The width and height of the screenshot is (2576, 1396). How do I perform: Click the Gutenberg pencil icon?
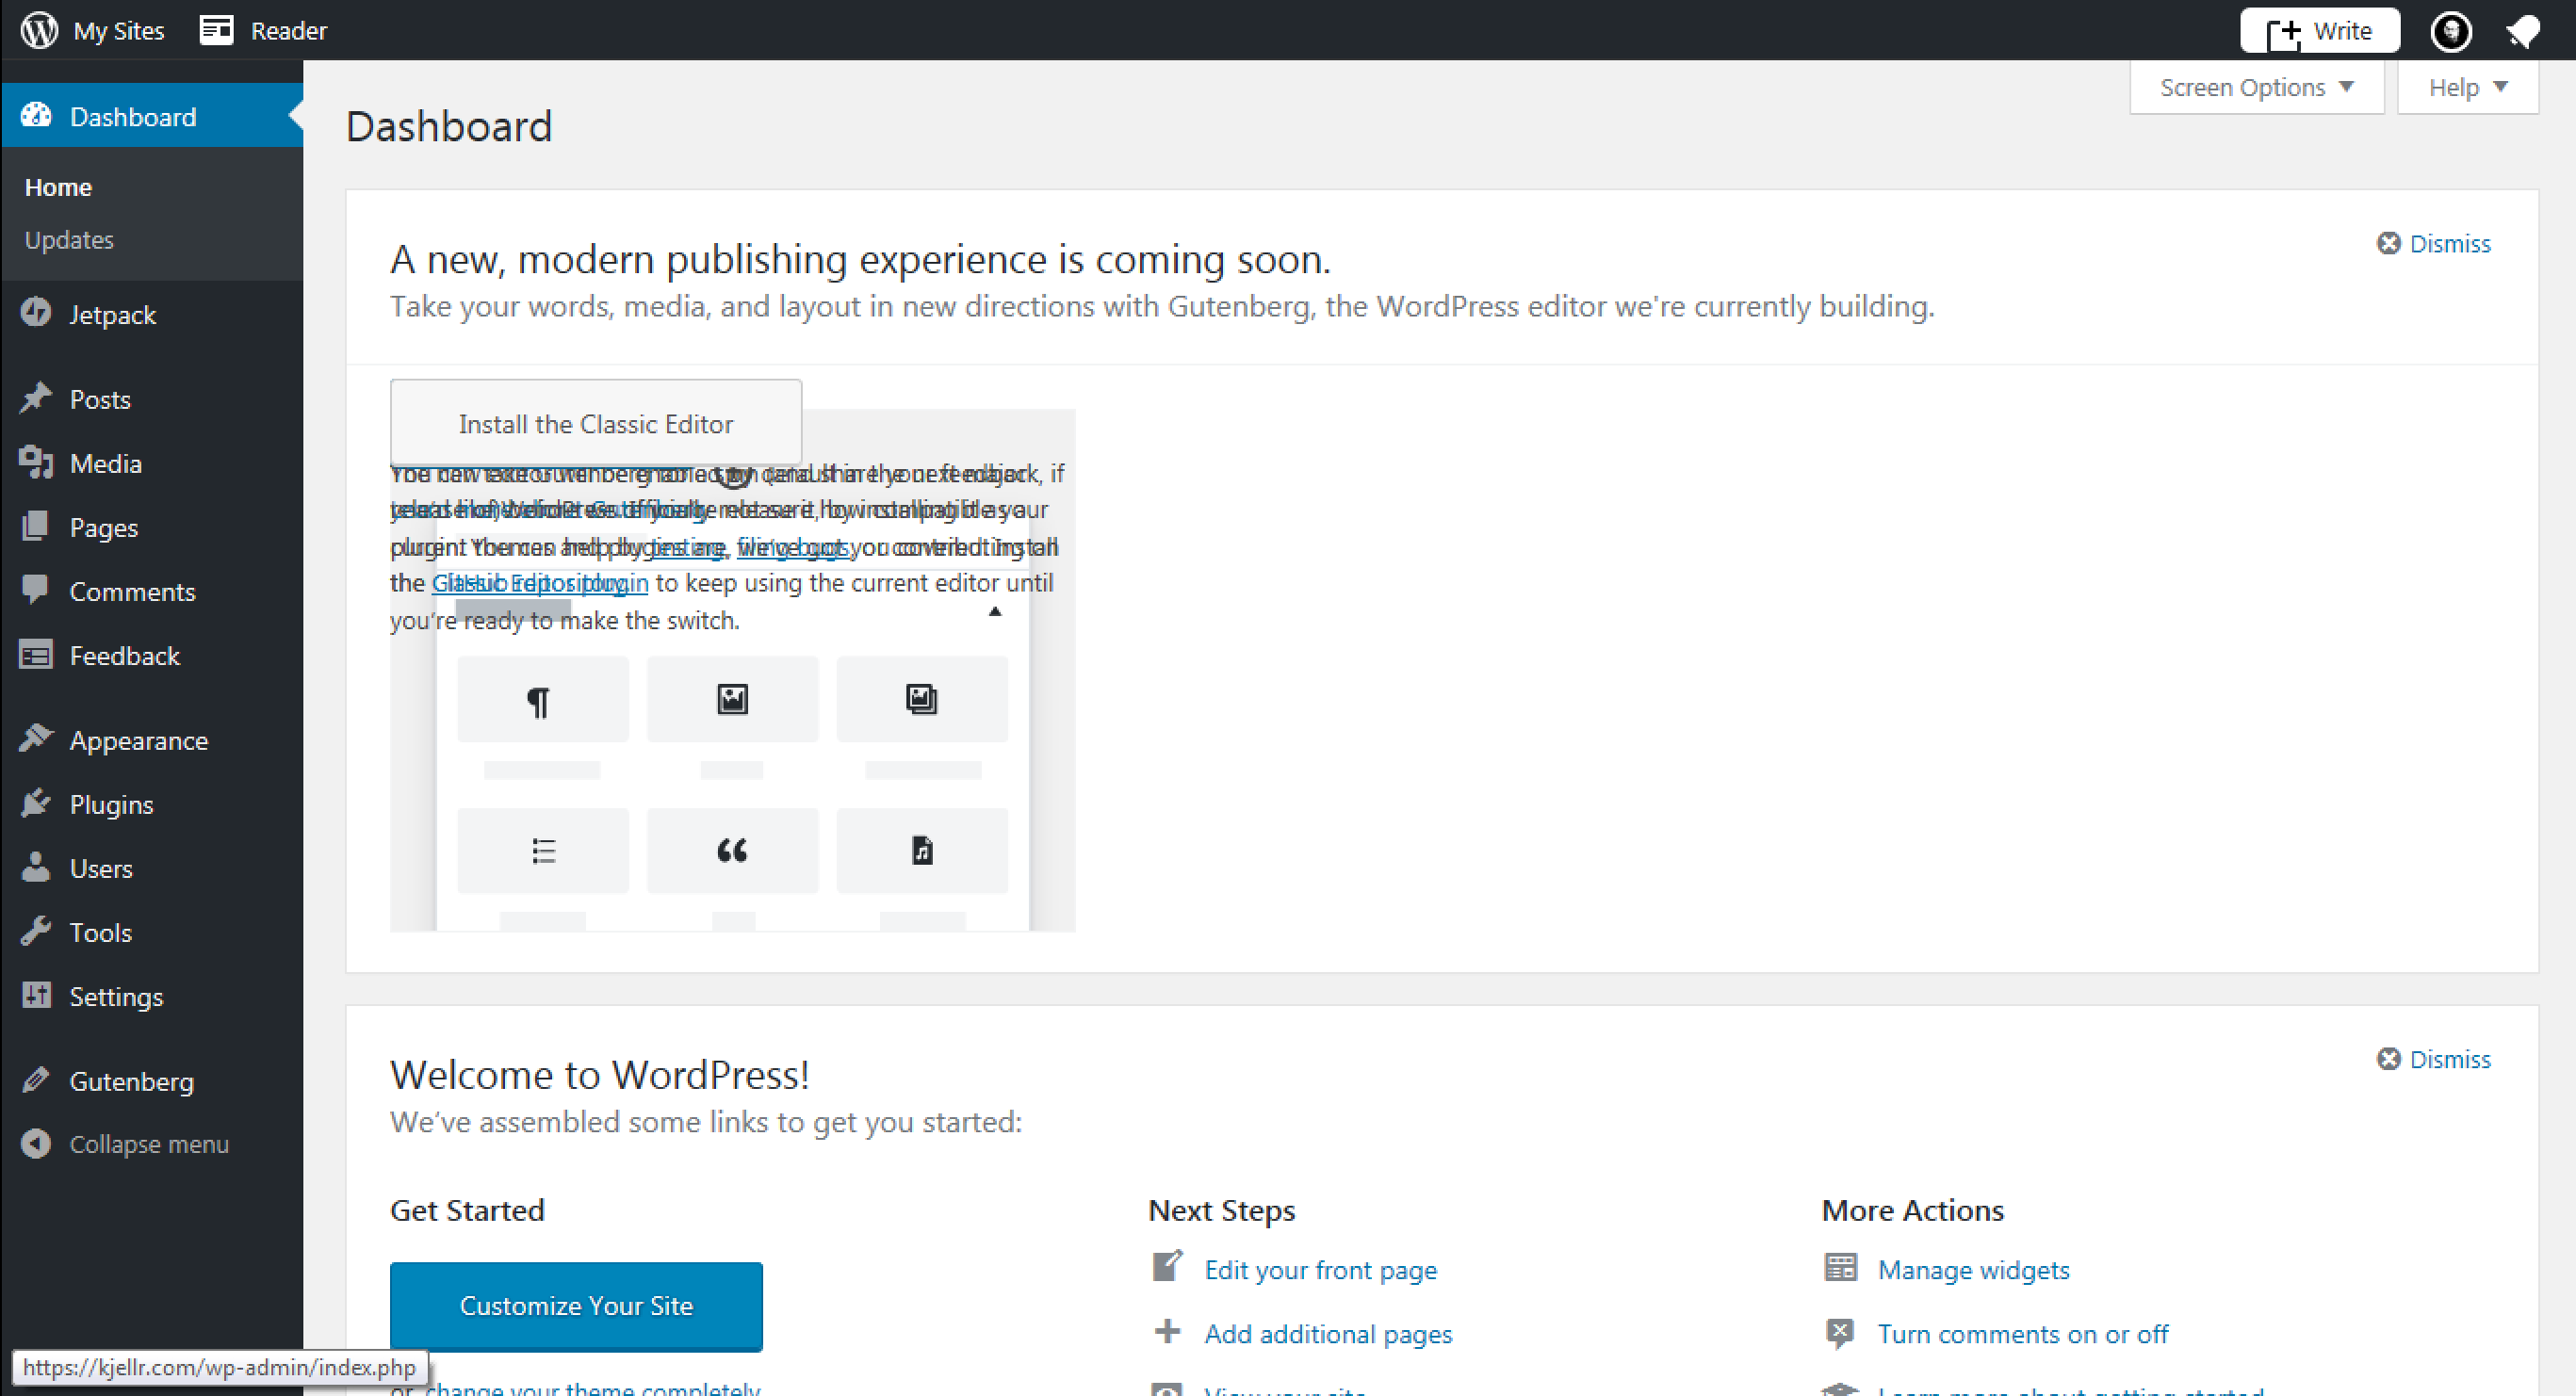pos(36,1080)
